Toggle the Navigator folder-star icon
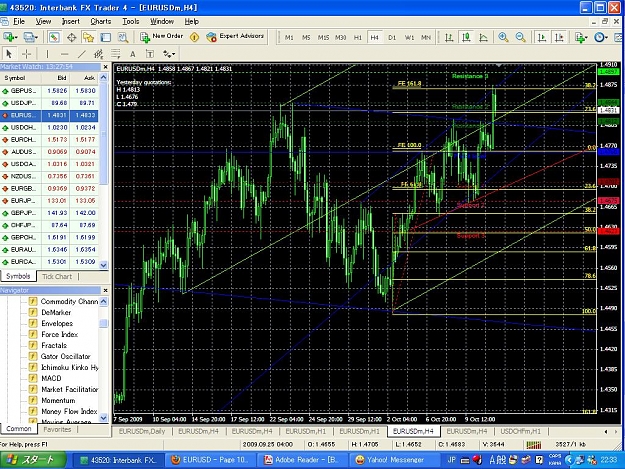The height and width of the screenshot is (469, 625). click(x=88, y=37)
